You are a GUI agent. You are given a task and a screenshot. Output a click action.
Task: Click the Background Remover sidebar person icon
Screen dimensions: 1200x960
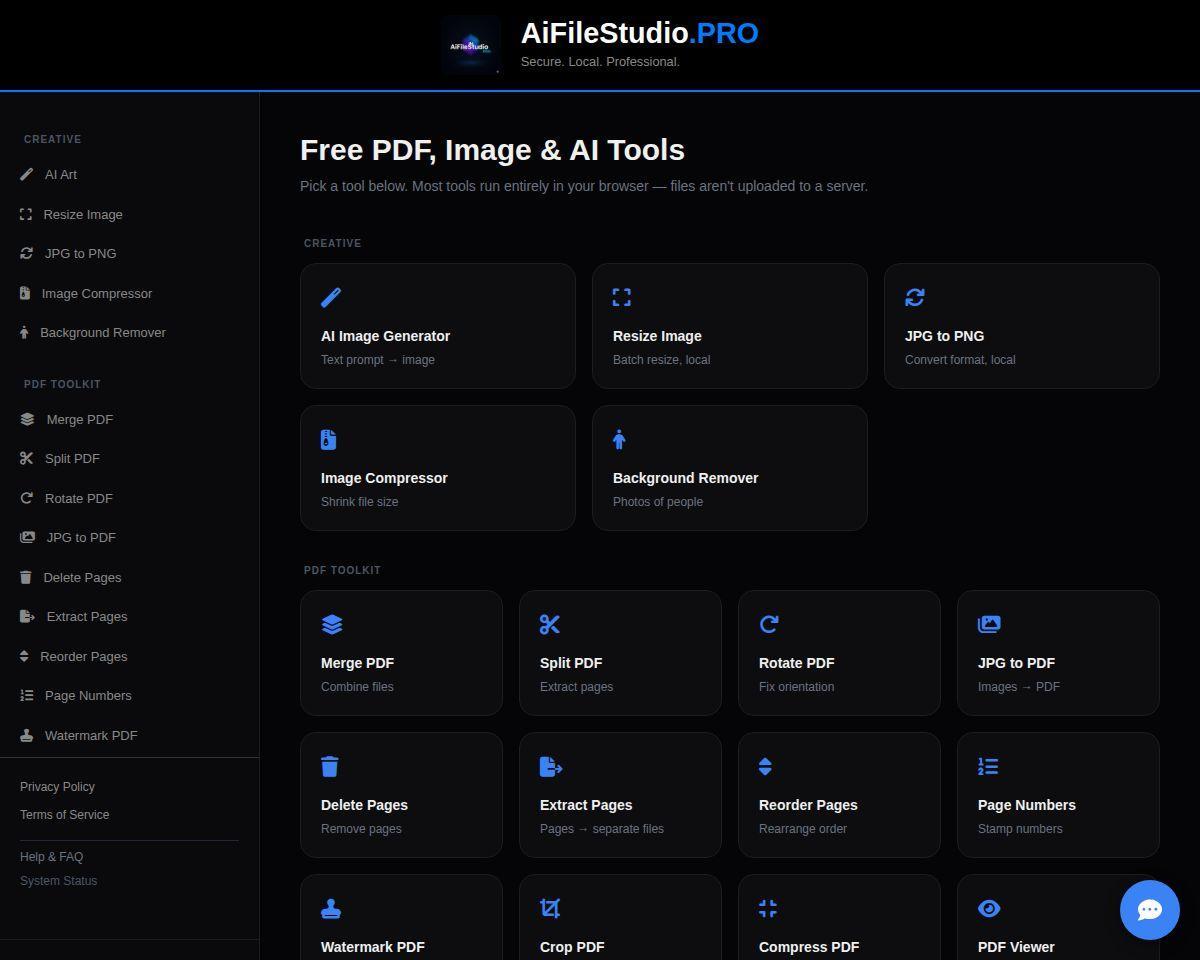[24, 332]
